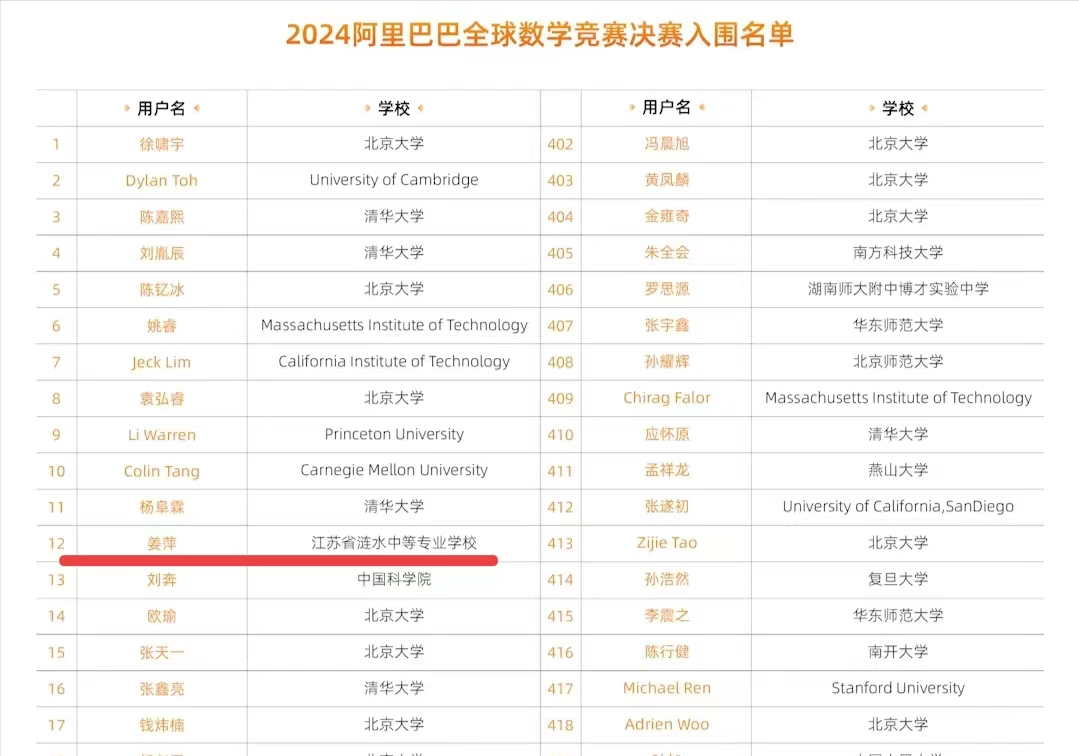Viewport: 1079px width, 756px height.
Task: Select the name Colin Tang
Action: tap(162, 471)
